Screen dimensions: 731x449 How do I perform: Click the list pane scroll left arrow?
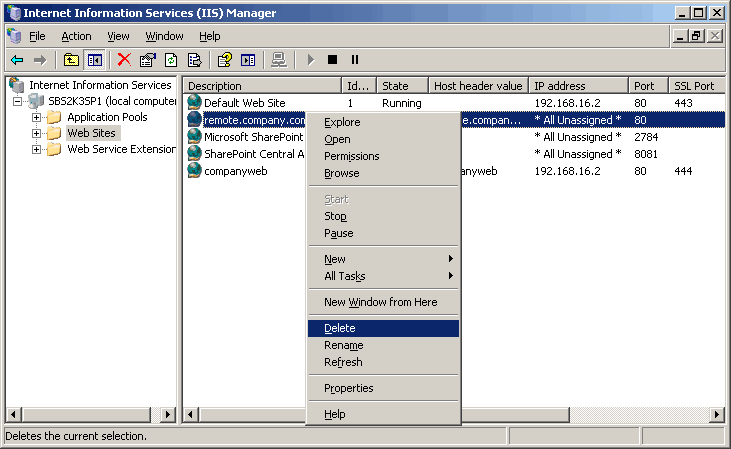(190, 414)
